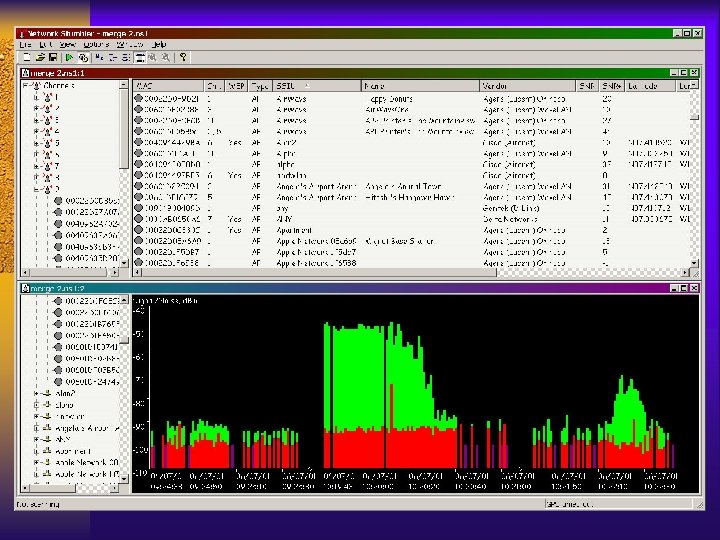This screenshot has width=720, height=540.
Task: Switch to large icons view in toolbar
Action: (x=99, y=57)
